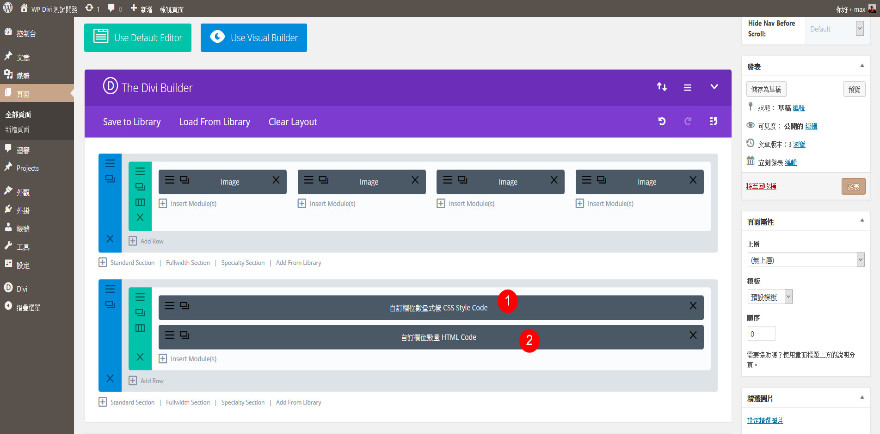The width and height of the screenshot is (880, 434).
Task: Collapse the Page Attributes (頁面屬性) box
Action: tap(862, 222)
